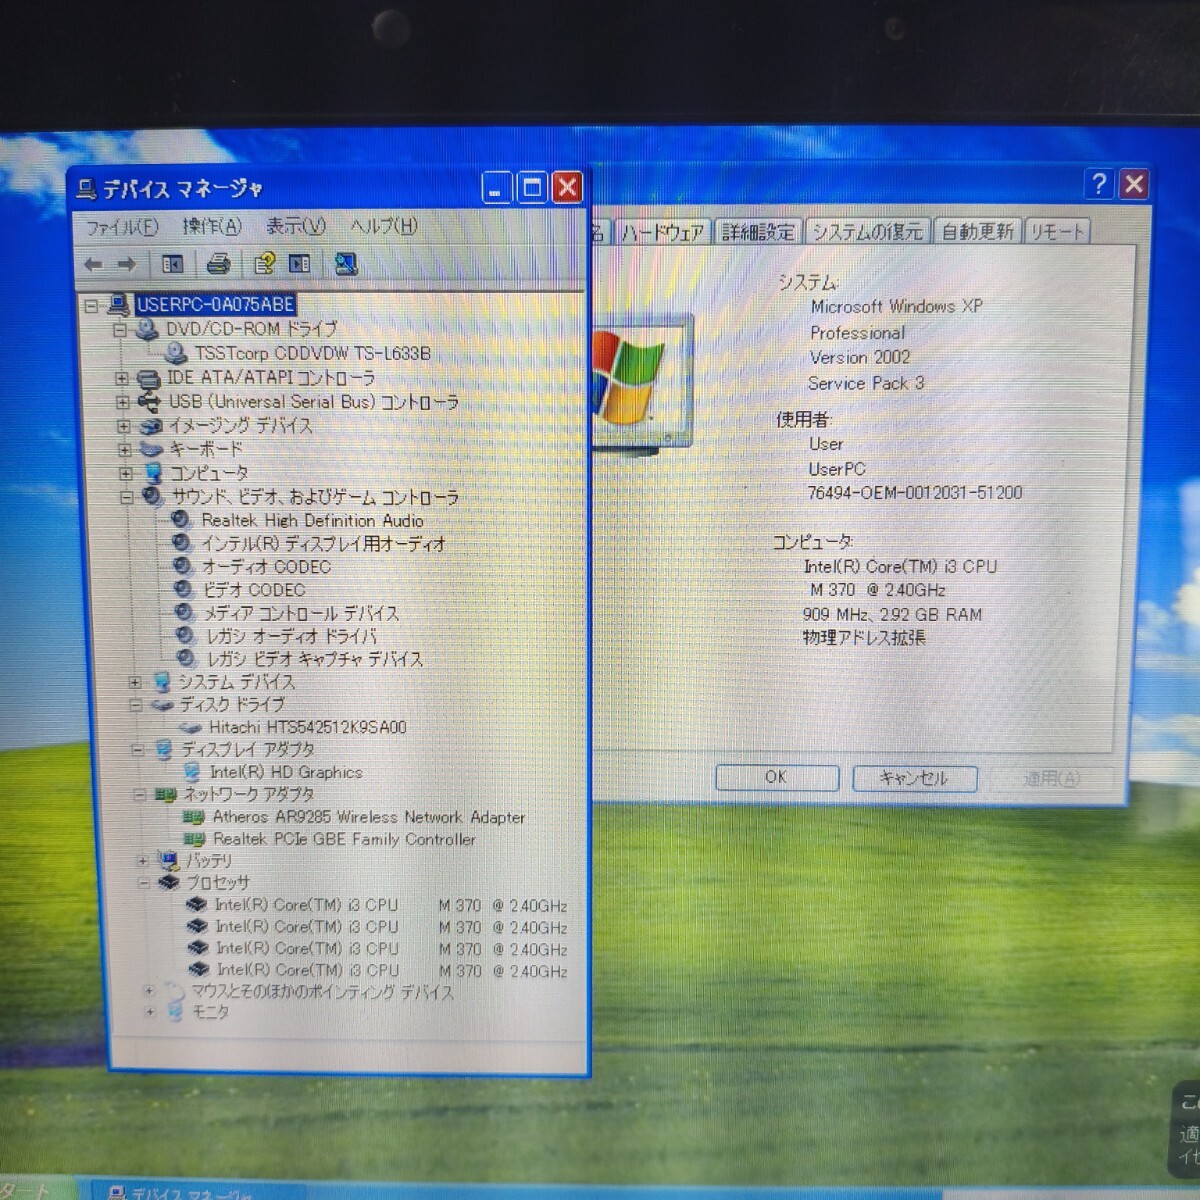Select the オーディオ CODEC entry
This screenshot has width=1200, height=1200.
pyautogui.click(x=266, y=566)
